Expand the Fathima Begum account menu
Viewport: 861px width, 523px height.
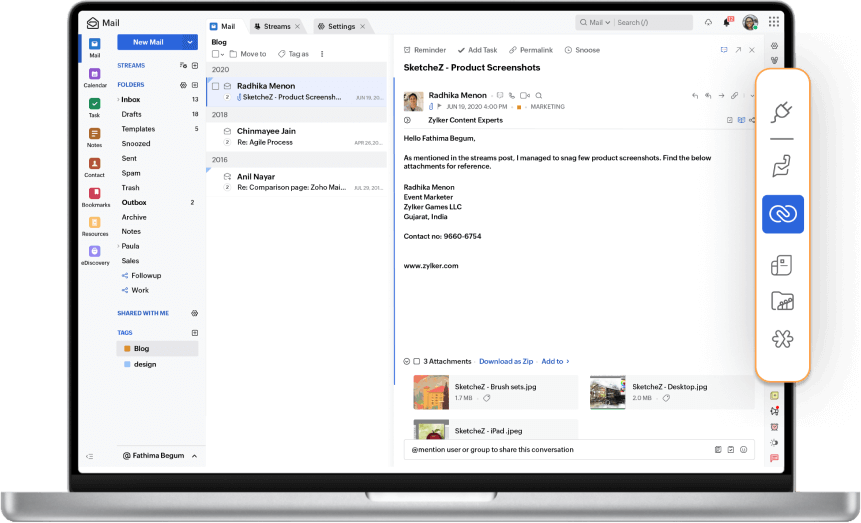[x=194, y=456]
